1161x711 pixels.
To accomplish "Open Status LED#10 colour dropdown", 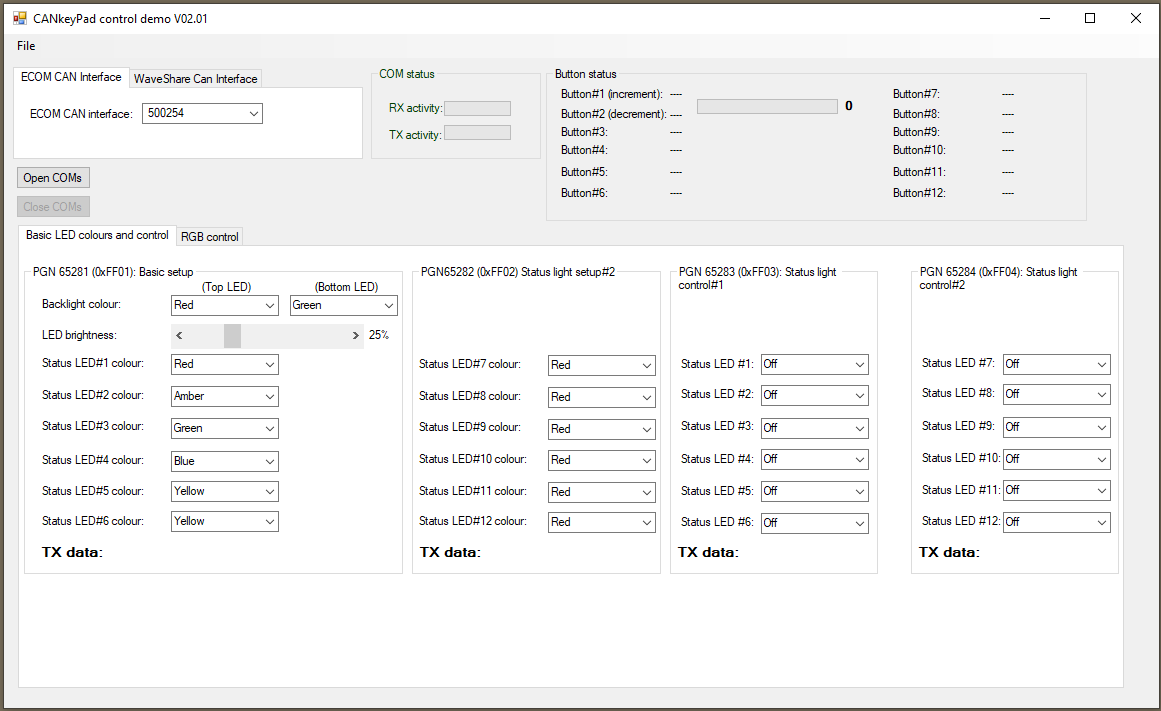I will pos(601,460).
